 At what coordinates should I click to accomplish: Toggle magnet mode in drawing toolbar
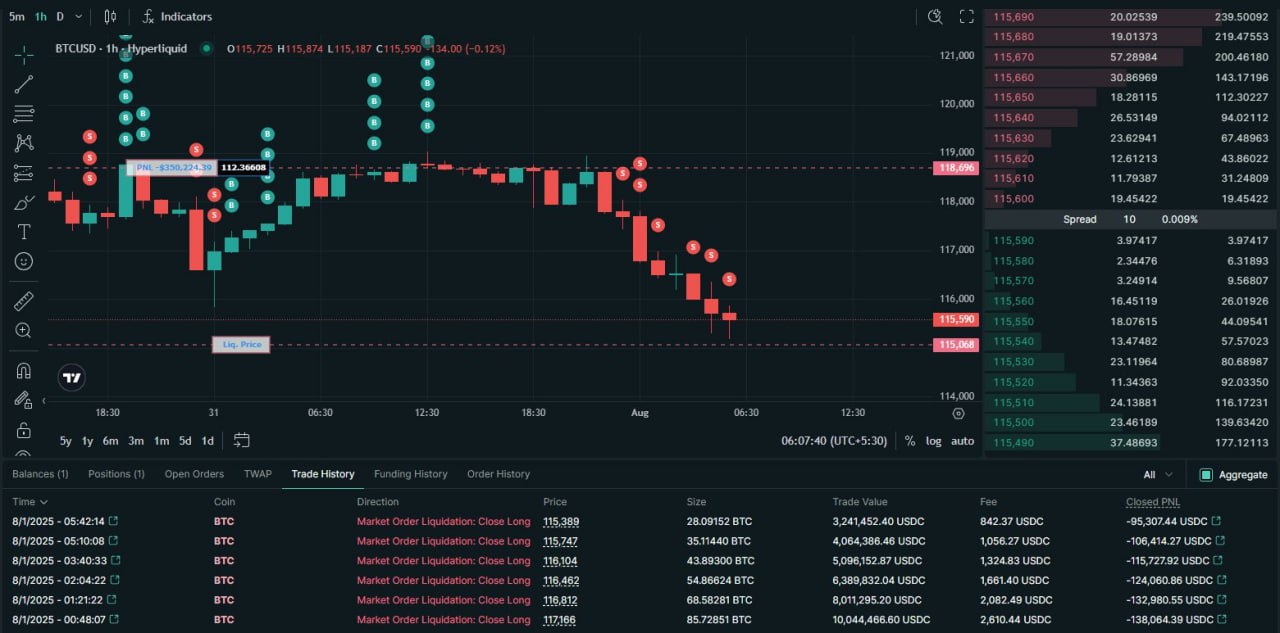click(24, 370)
